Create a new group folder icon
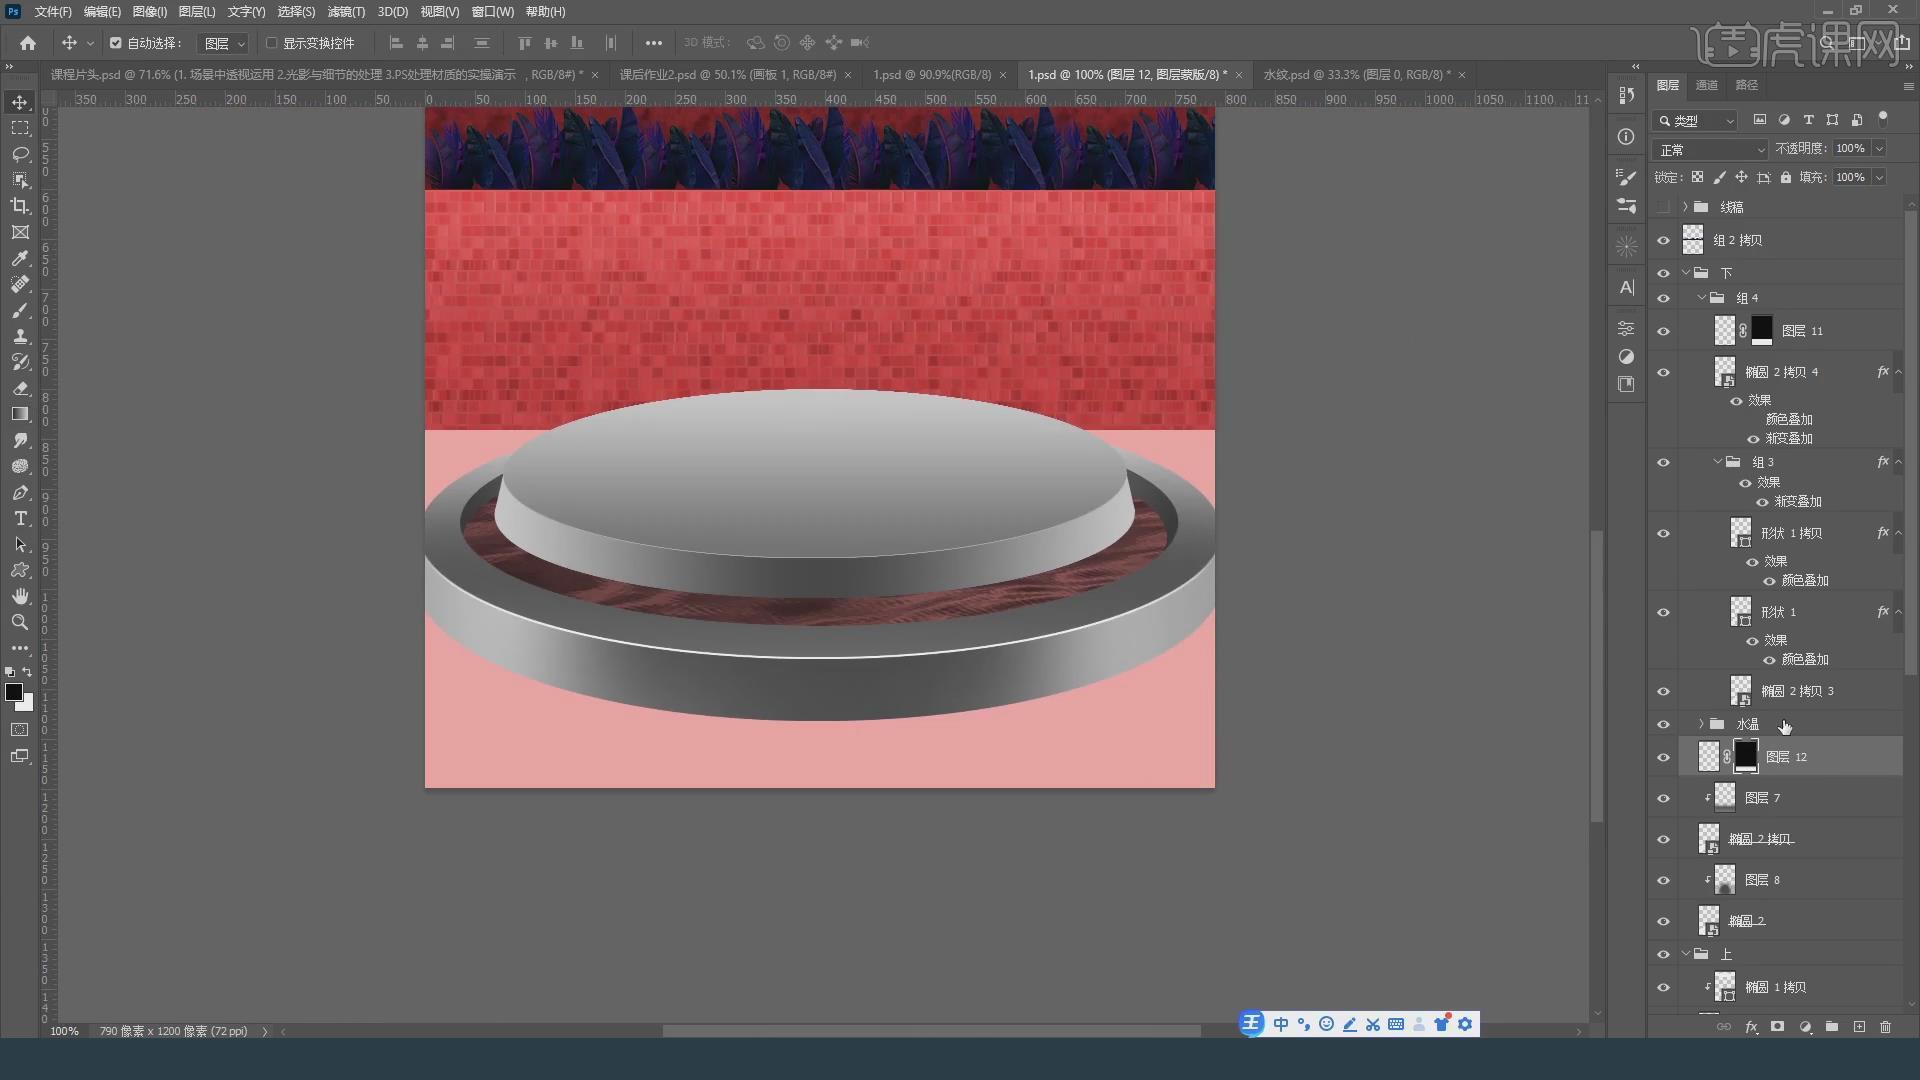 [x=1831, y=1027]
